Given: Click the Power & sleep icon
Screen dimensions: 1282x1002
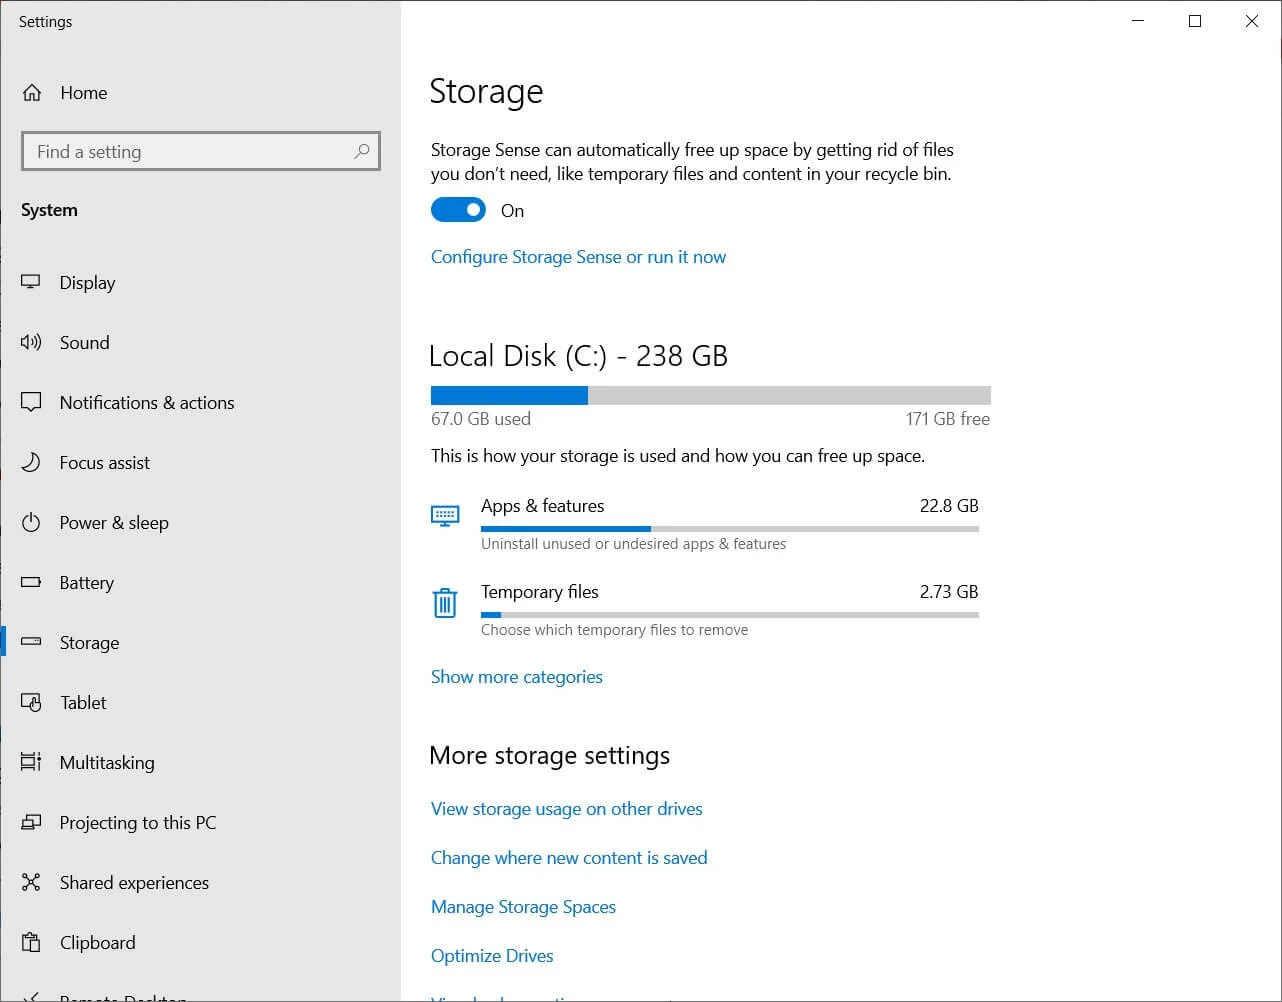Looking at the screenshot, I should click(x=31, y=522).
